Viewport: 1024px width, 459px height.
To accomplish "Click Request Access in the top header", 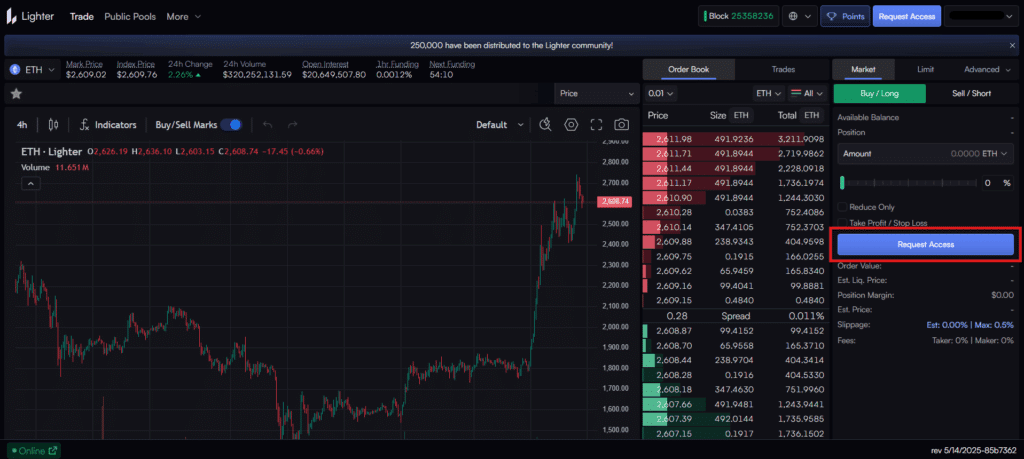I will click(x=906, y=16).
